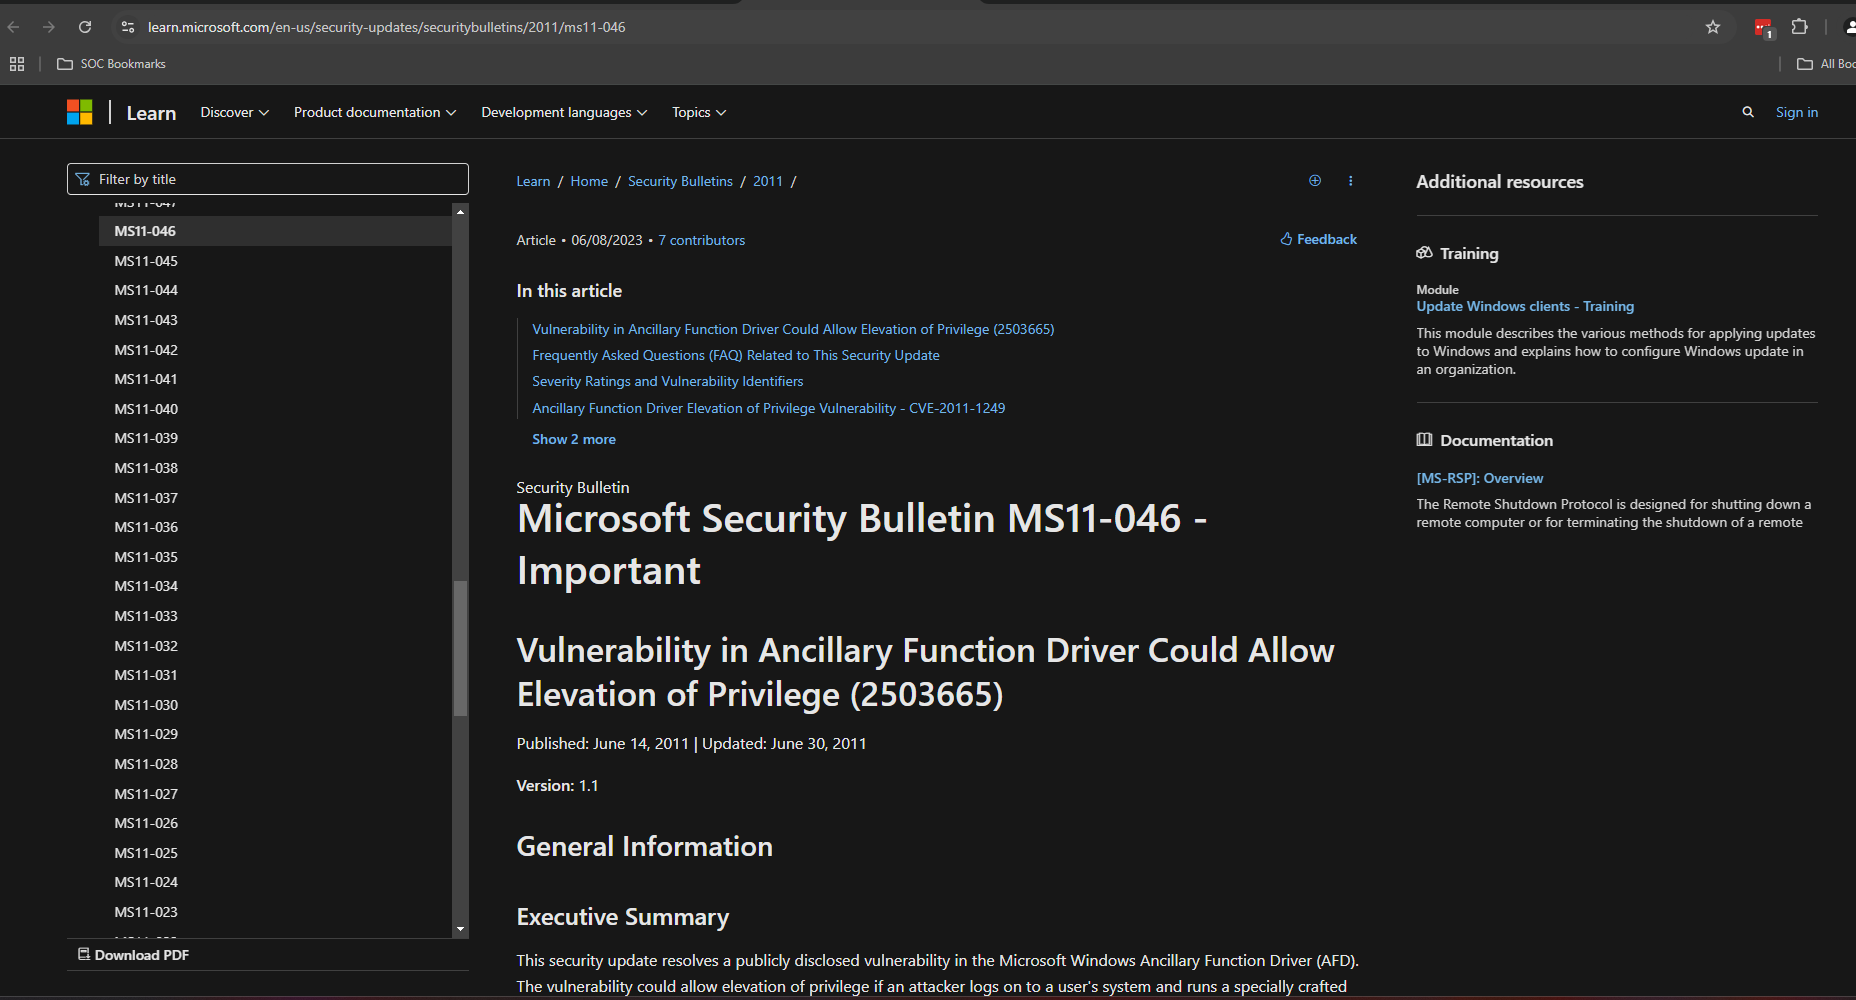The width and height of the screenshot is (1856, 1000).
Task: Expand the Discover dropdown menu
Action: [x=234, y=112]
